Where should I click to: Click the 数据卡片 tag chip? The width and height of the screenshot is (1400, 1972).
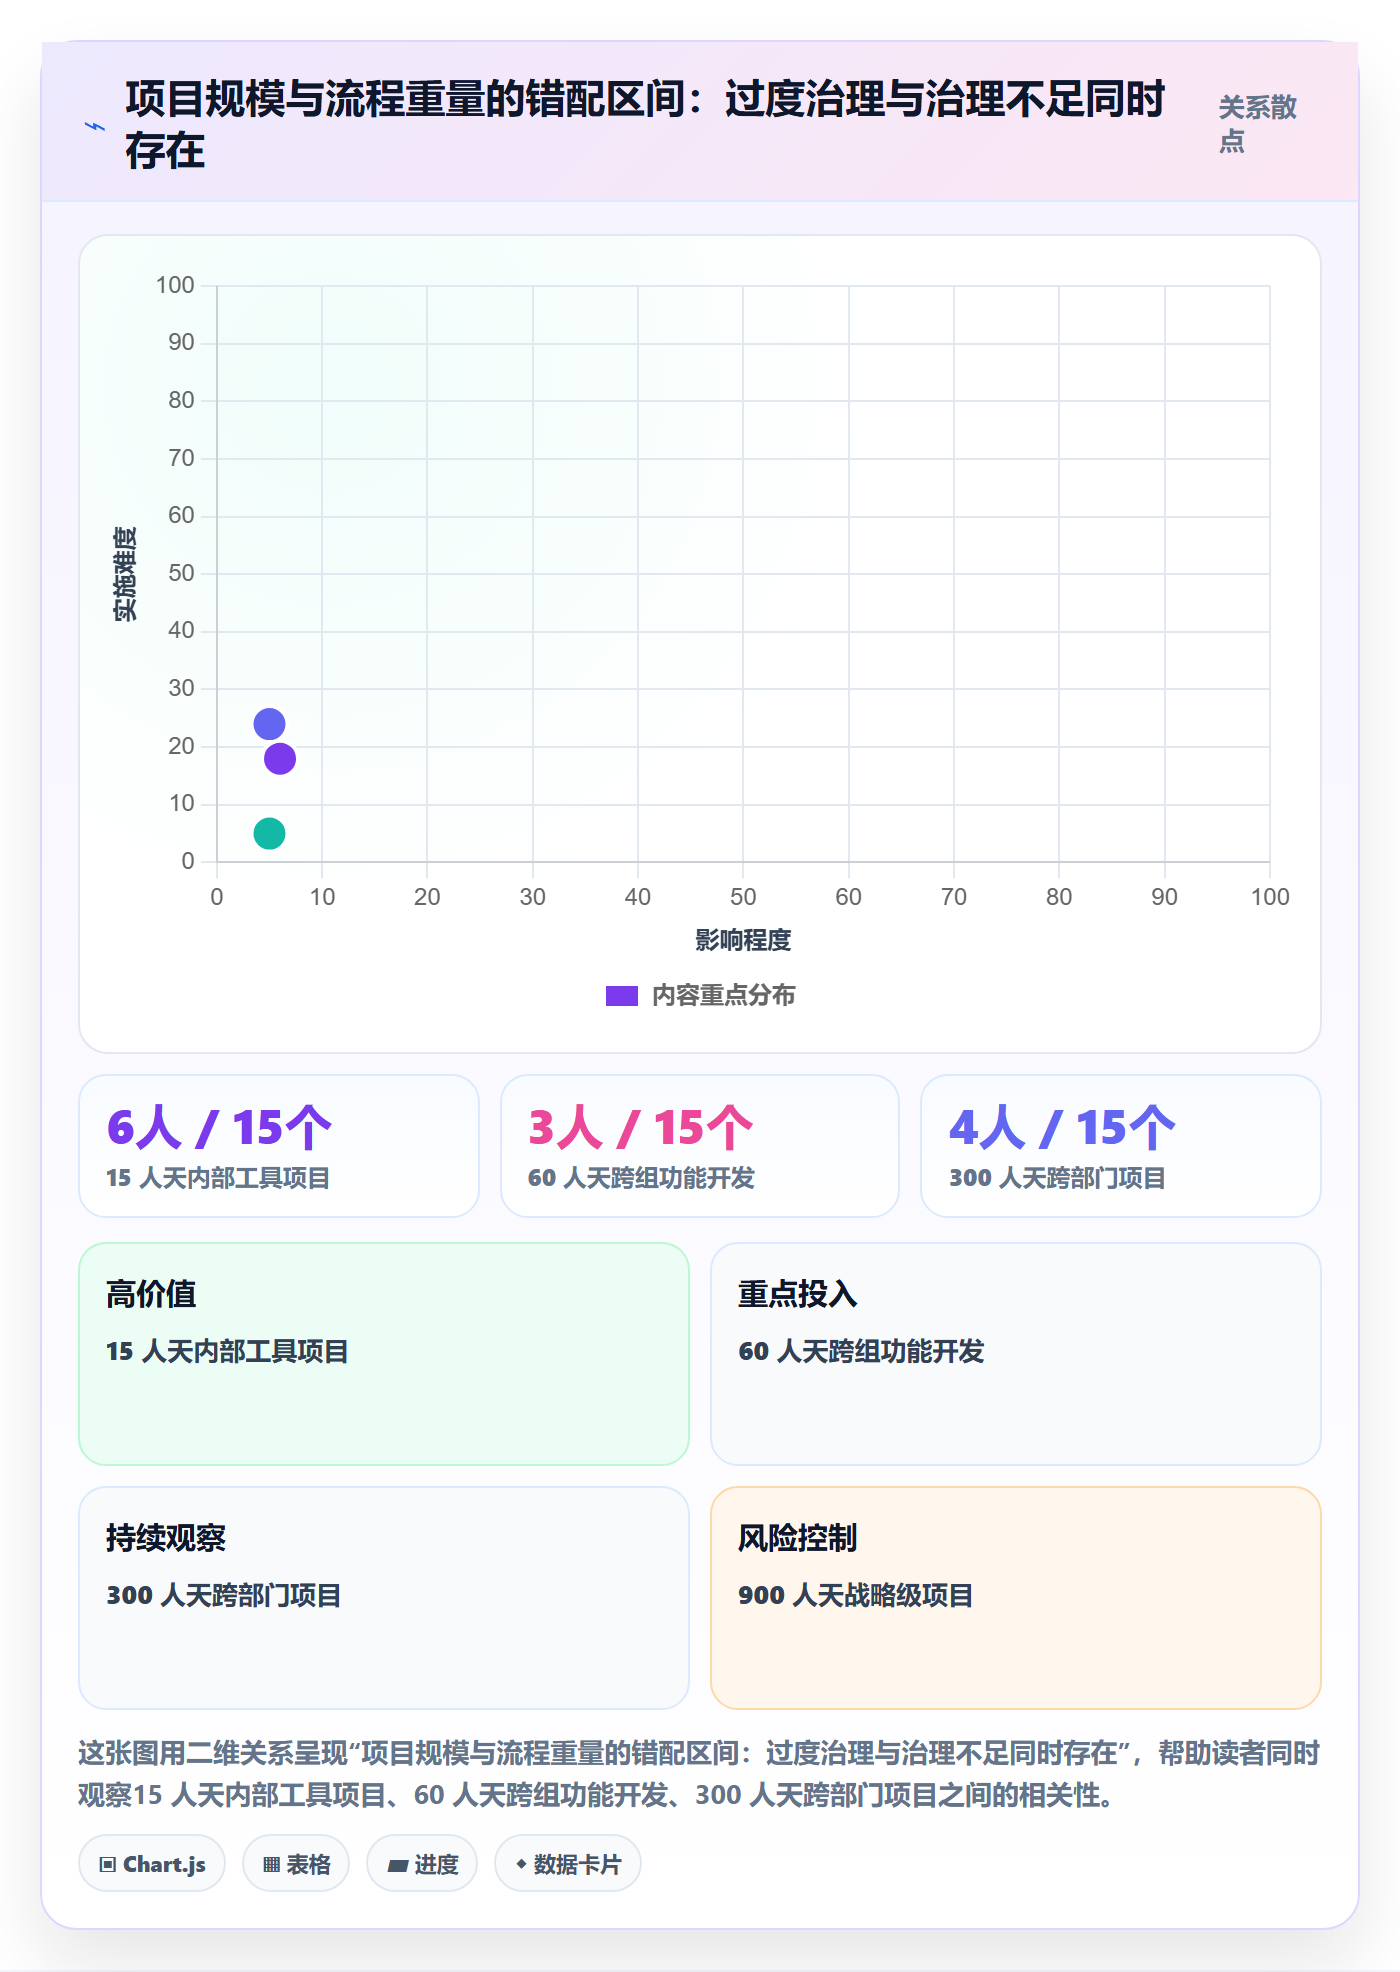click(568, 1864)
